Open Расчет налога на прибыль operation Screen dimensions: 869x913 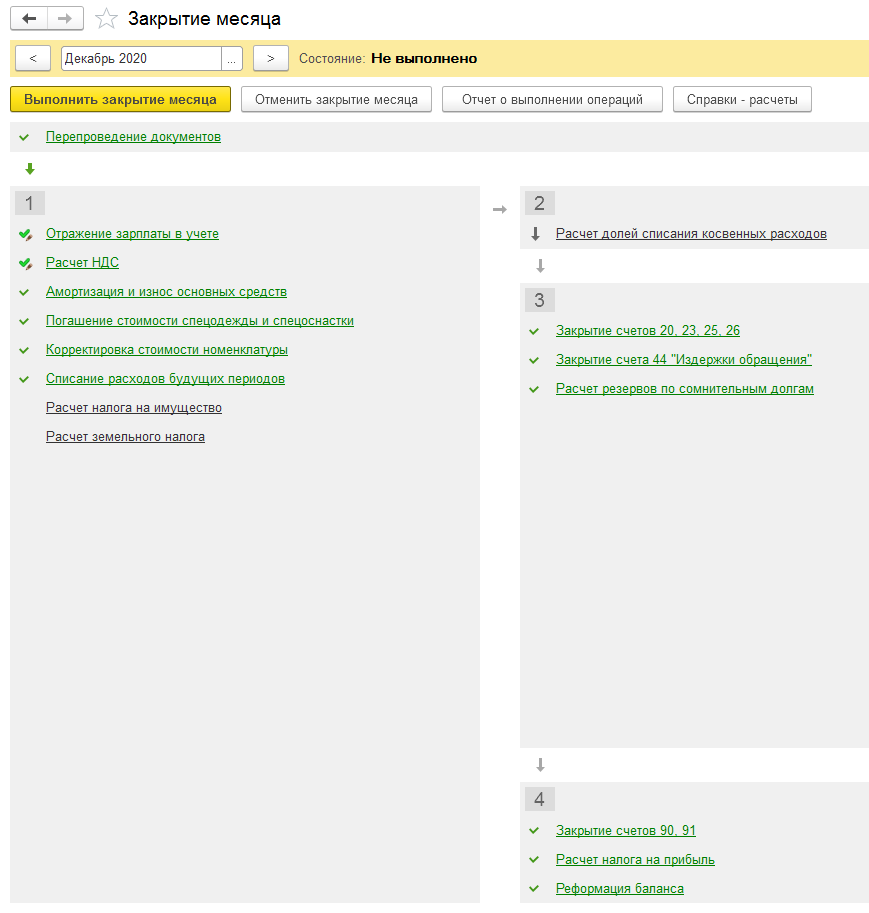pyautogui.click(x=635, y=860)
